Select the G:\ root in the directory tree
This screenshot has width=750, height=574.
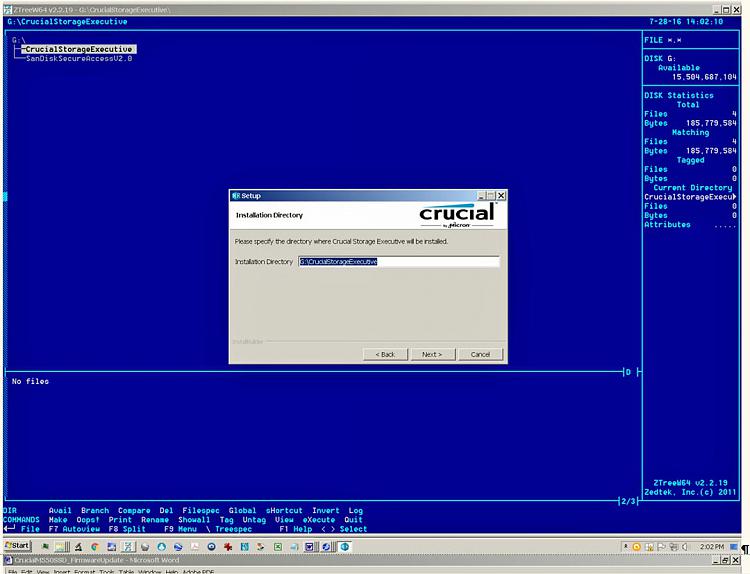pos(19,40)
